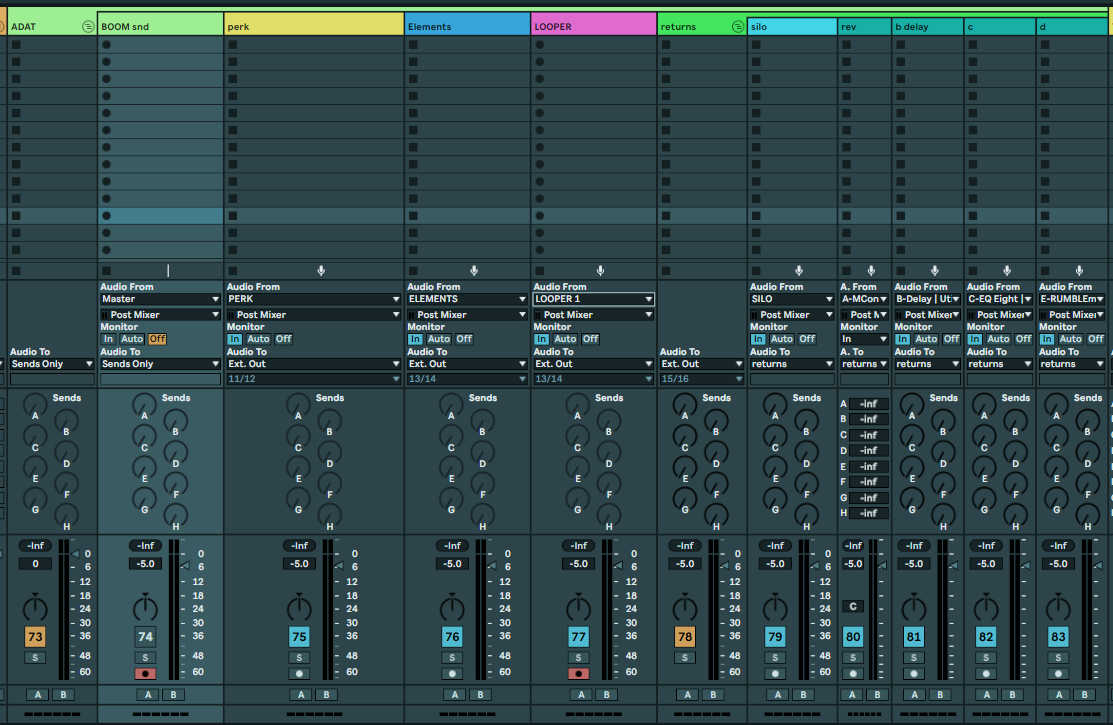Toggle track activator 73 on ADAT track

(x=35, y=637)
